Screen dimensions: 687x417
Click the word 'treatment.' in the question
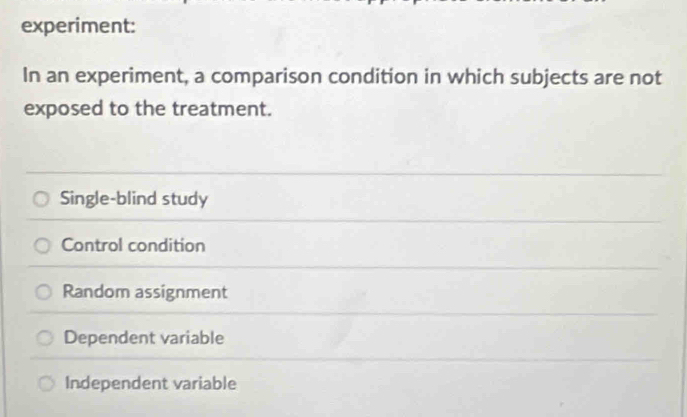pos(222,109)
